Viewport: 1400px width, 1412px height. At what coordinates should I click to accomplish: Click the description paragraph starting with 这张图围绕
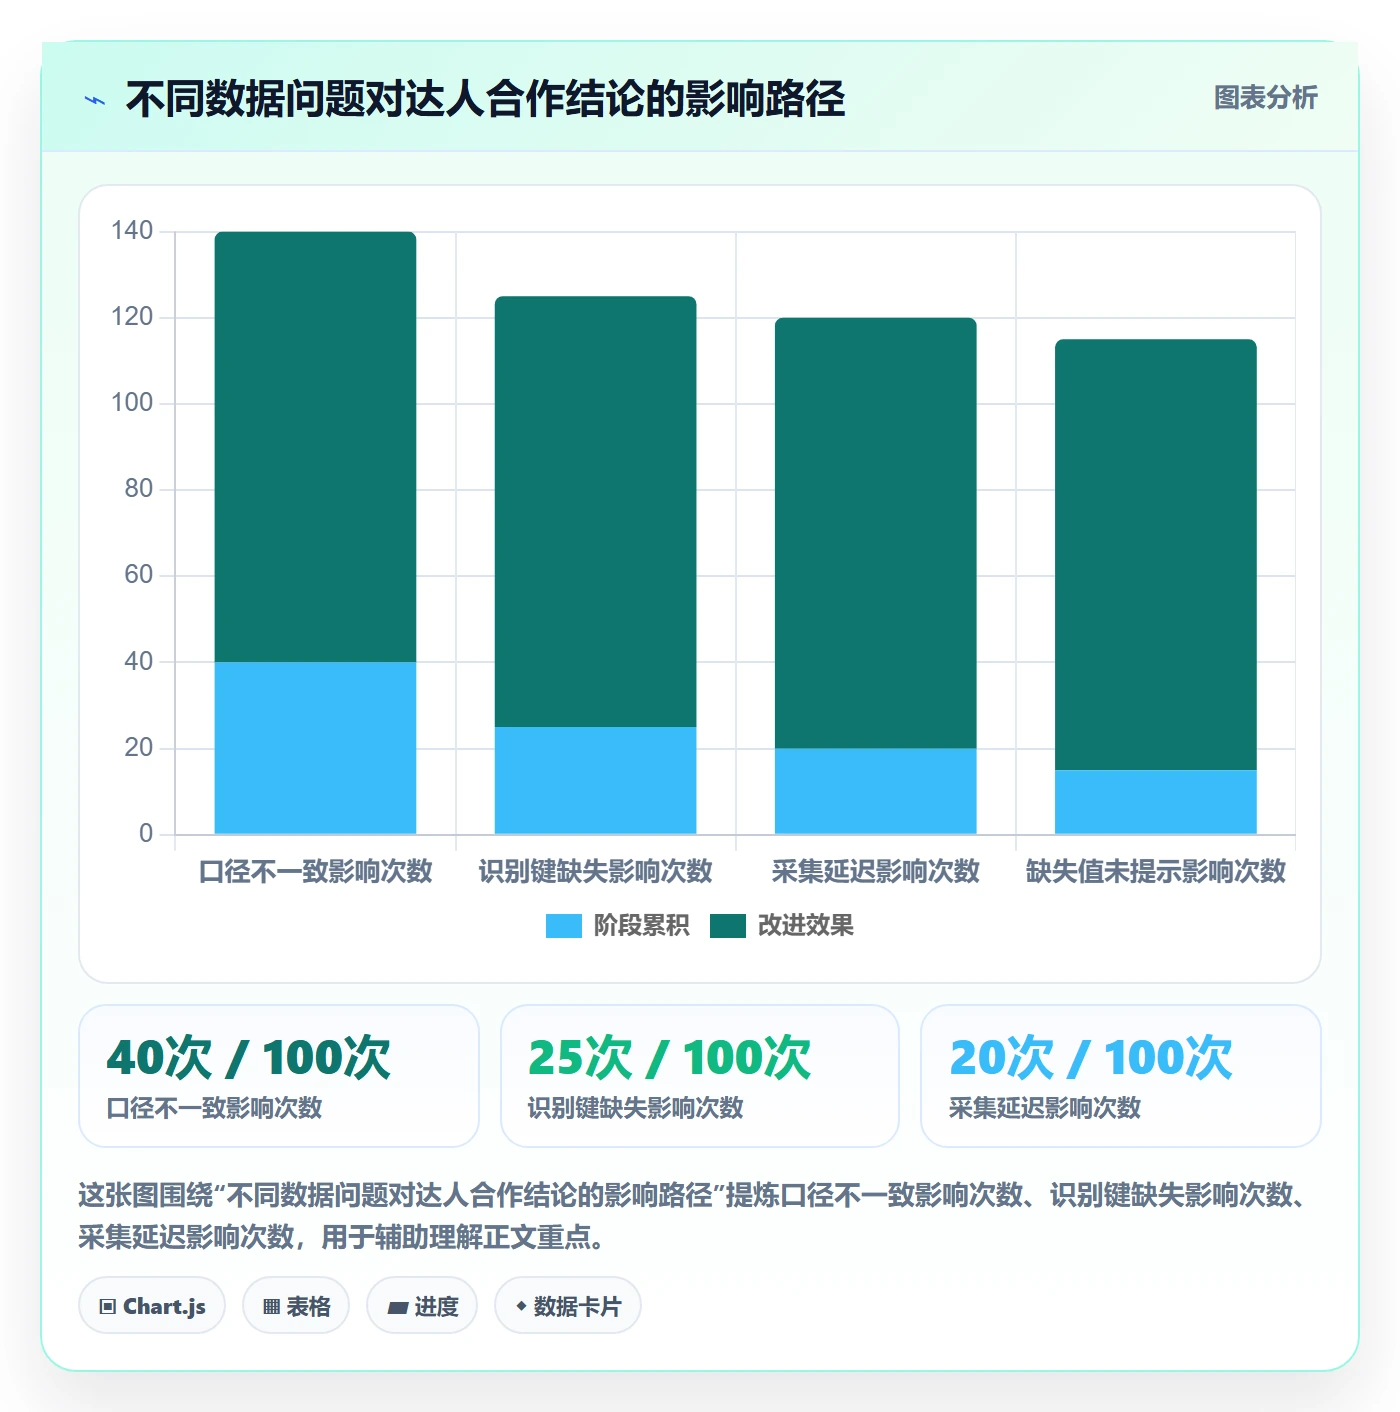(x=693, y=1216)
